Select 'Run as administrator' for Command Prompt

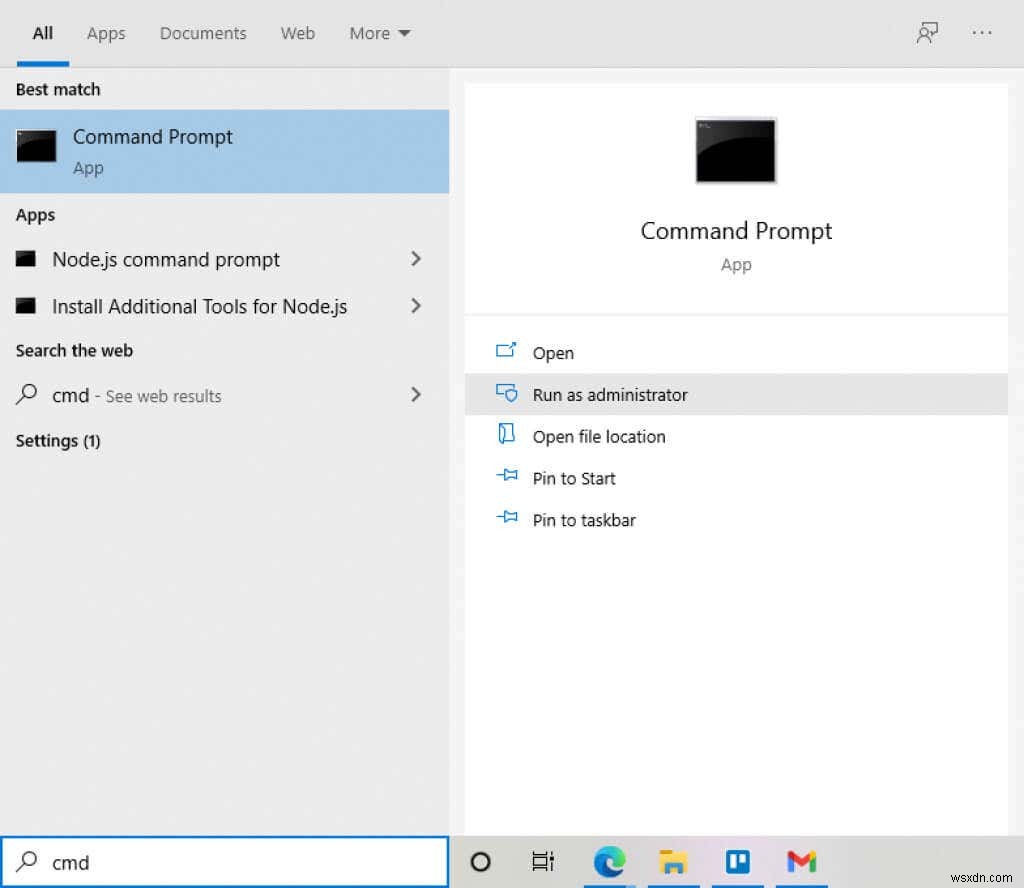(610, 394)
